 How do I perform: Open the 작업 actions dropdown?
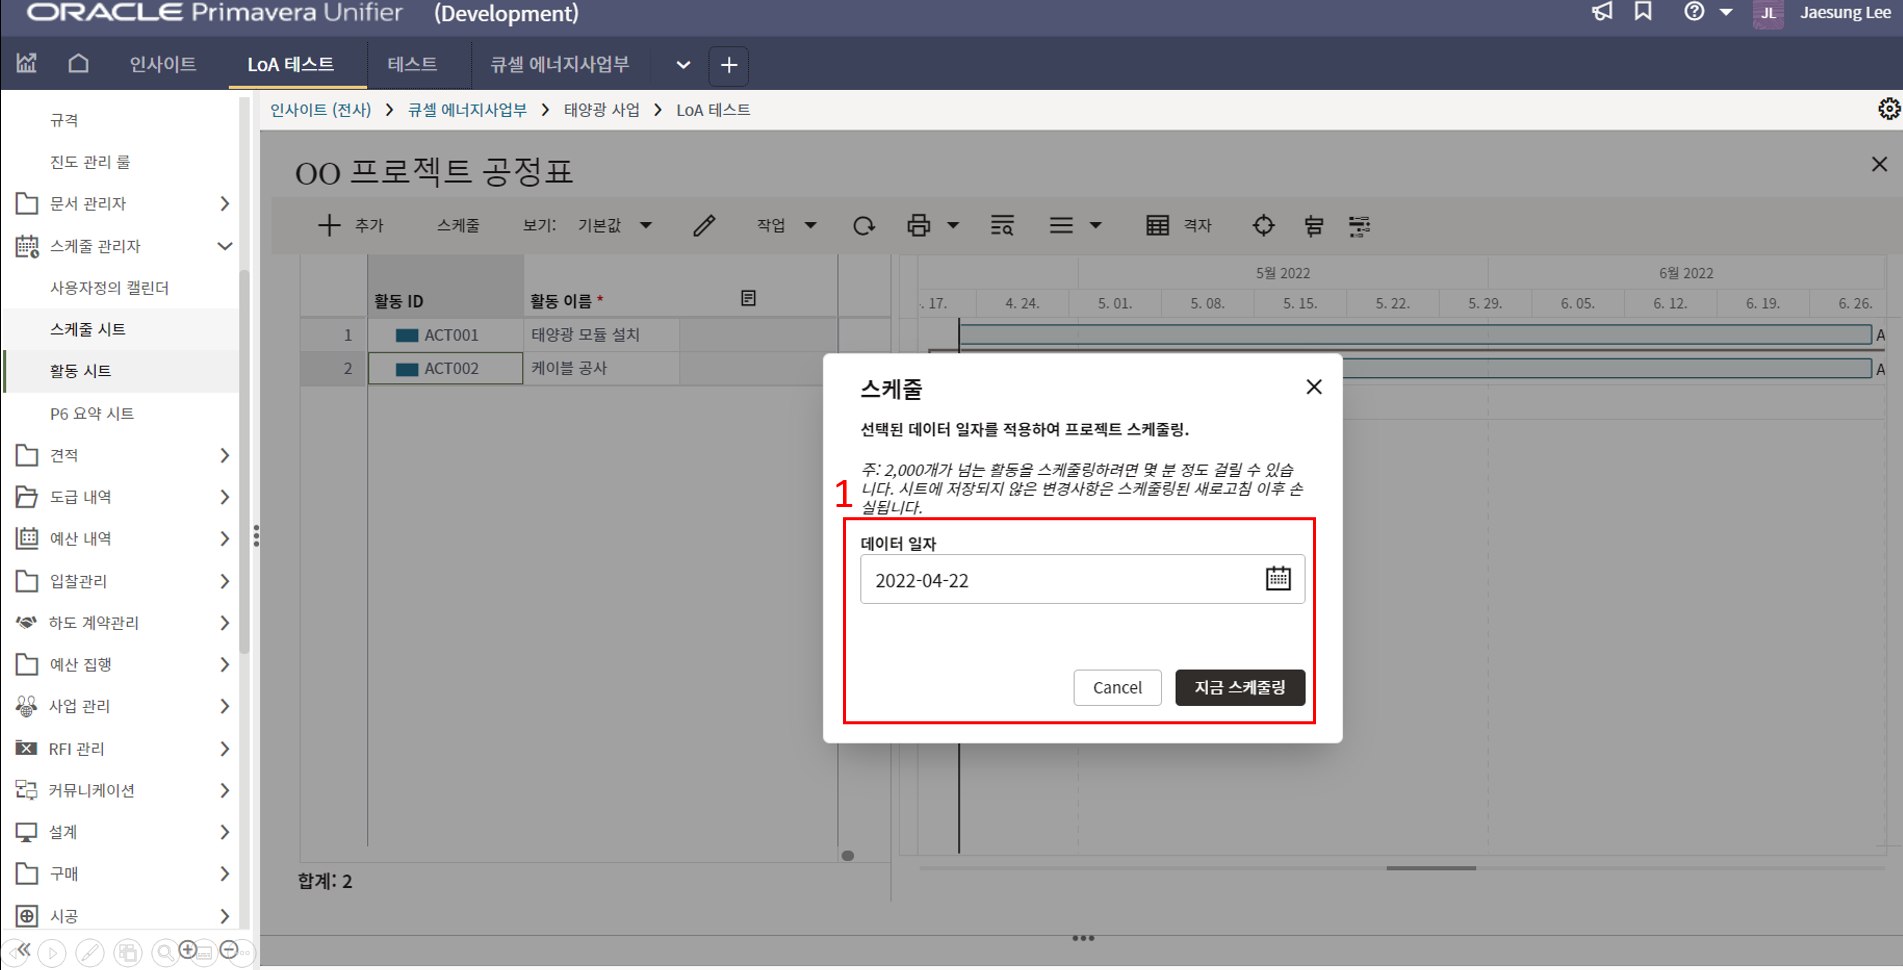pos(786,226)
